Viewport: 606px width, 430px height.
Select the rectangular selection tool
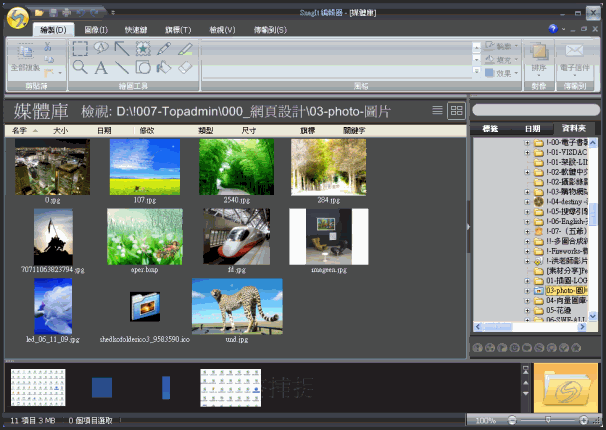pos(80,48)
